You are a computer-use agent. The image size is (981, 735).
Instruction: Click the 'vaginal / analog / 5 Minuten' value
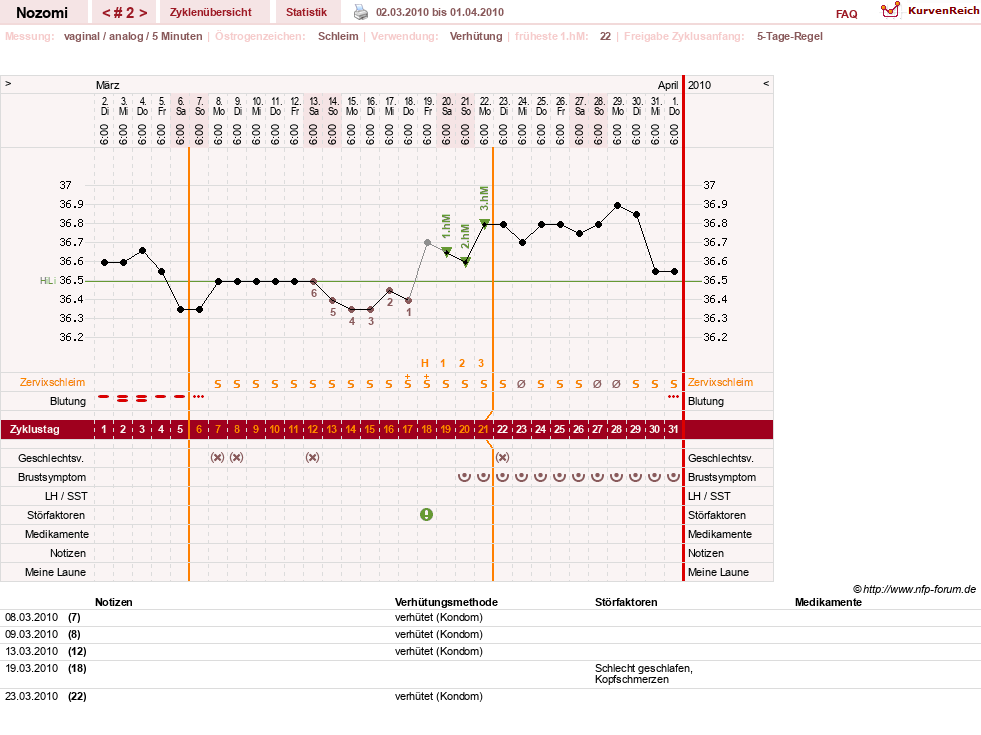click(133, 36)
